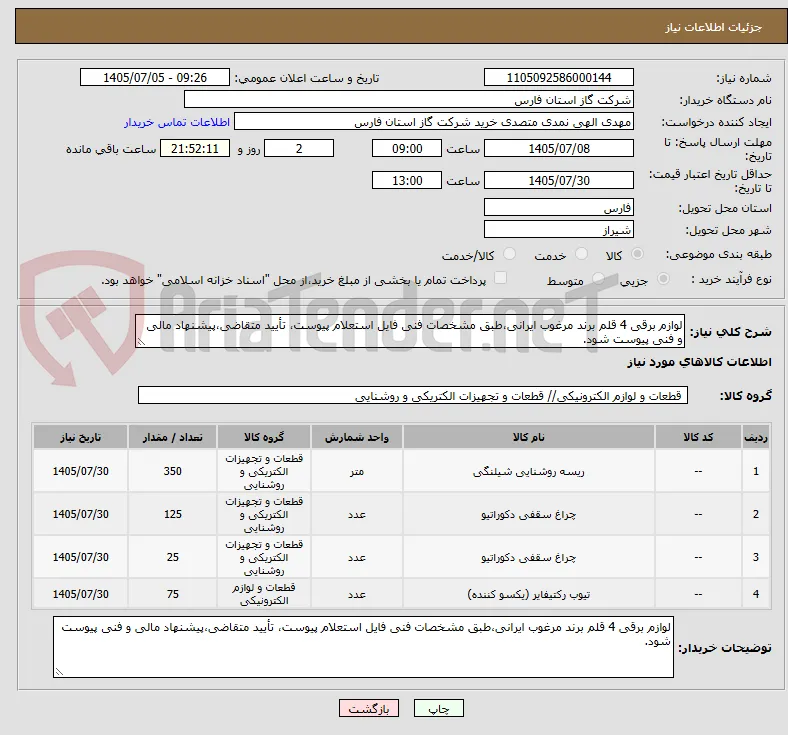Screen dimensions: 788x735
Task: Click the deadline time 09:00 field
Action: (407, 148)
